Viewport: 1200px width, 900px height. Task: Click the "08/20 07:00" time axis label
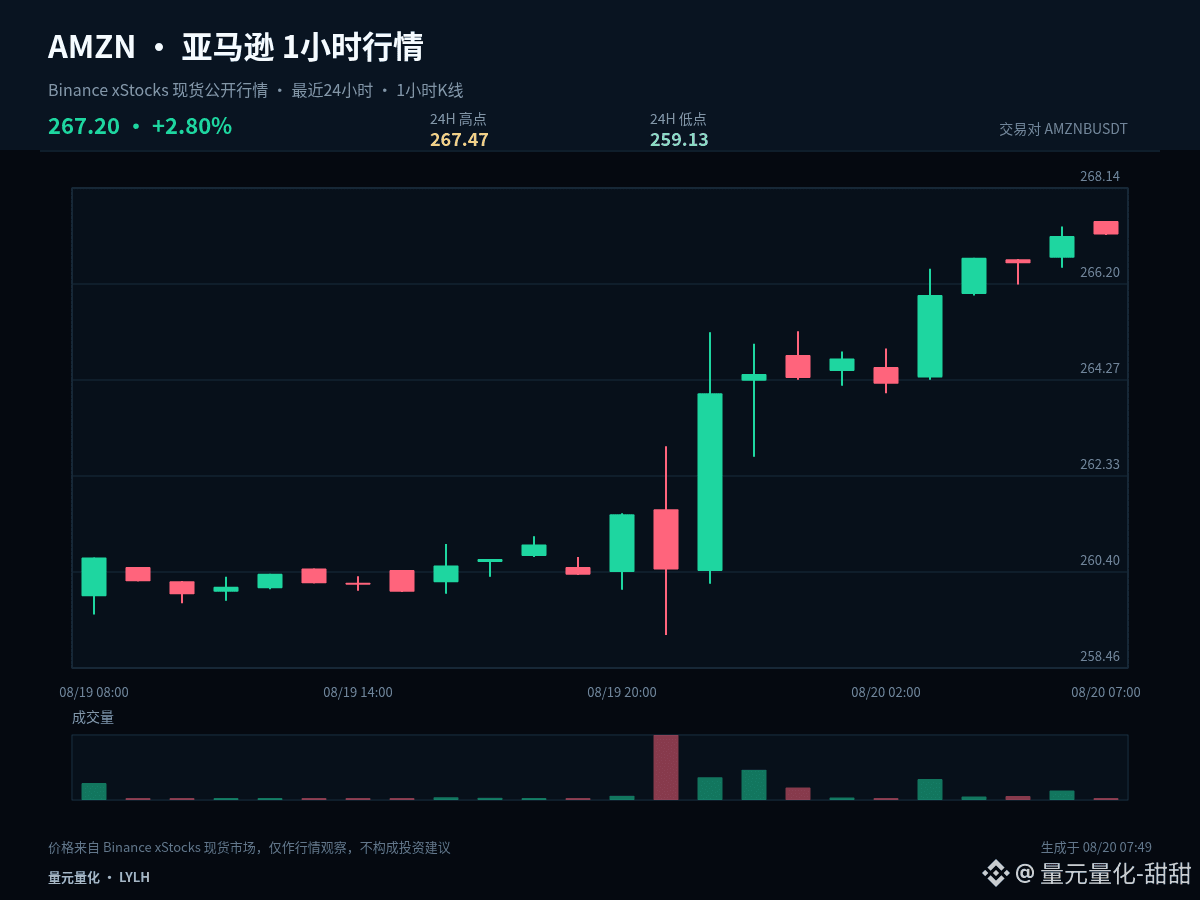[x=1106, y=692]
